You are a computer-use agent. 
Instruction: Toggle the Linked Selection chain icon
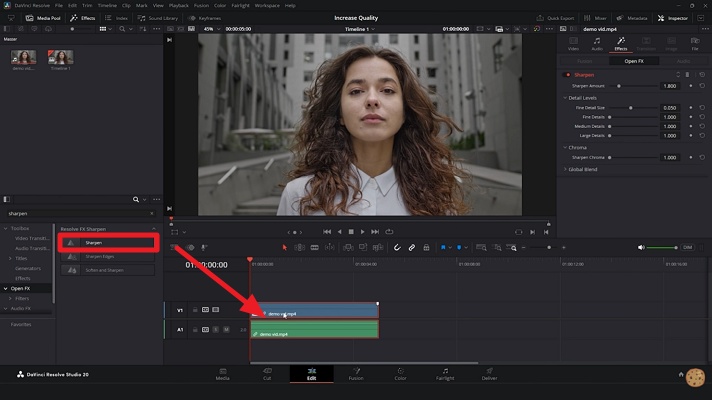coord(412,247)
